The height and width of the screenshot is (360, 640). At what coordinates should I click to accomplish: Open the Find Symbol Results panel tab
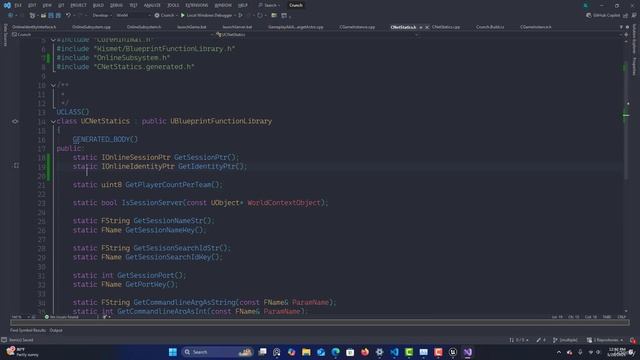tap(28, 330)
